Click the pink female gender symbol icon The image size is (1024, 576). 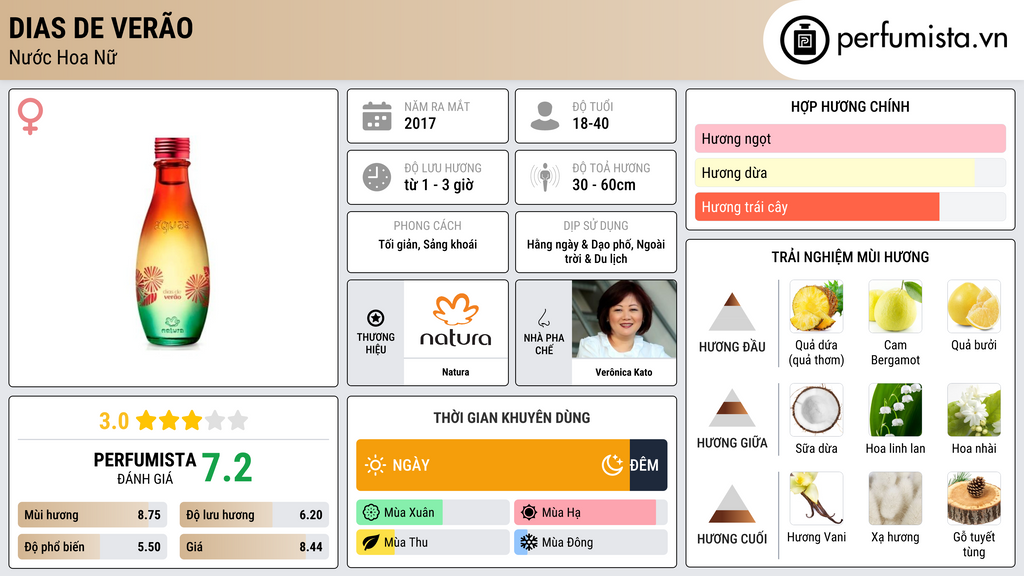30,116
